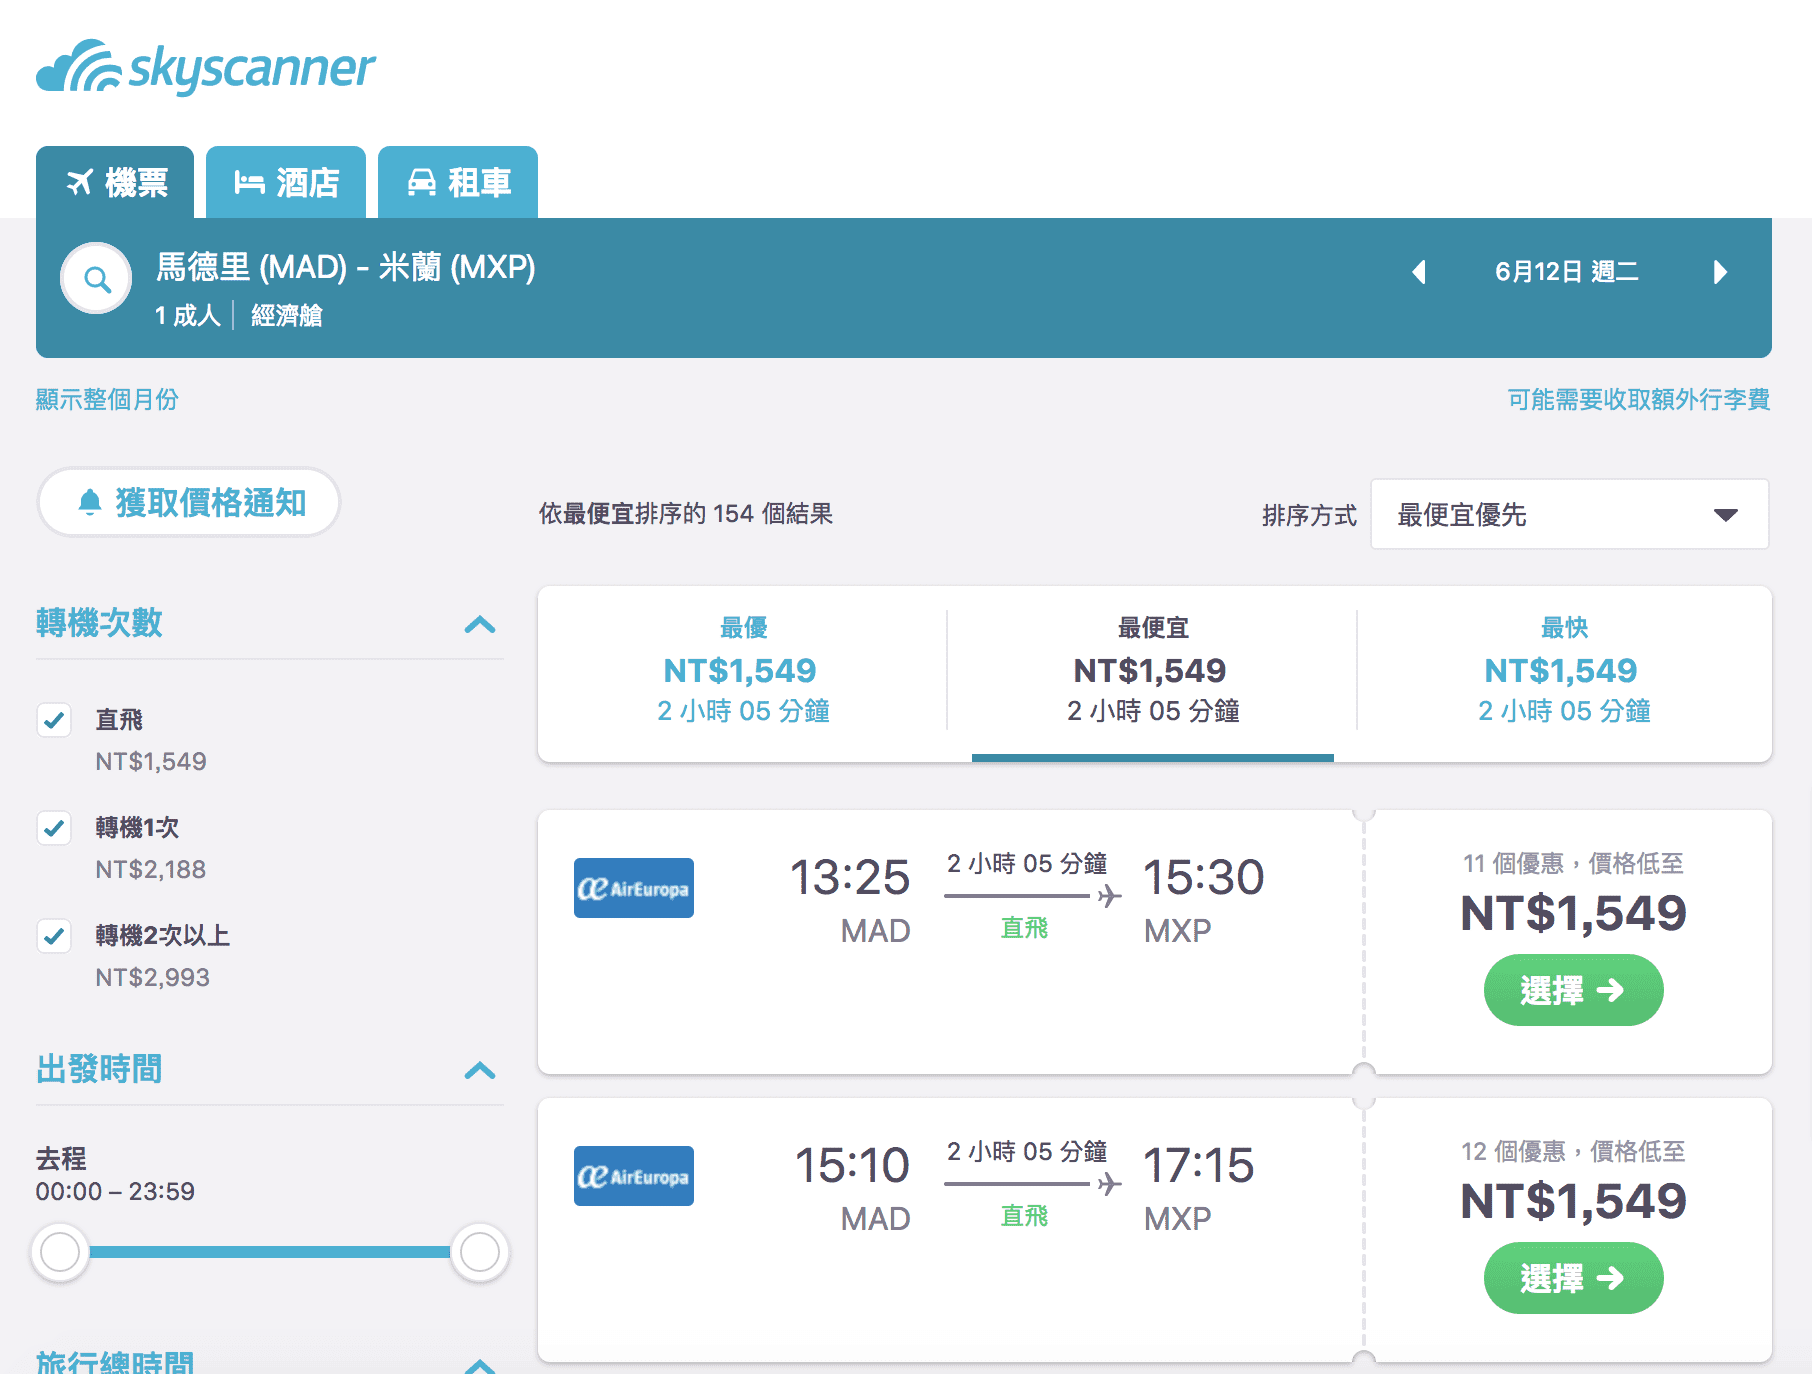Click 12 個優惠，價格低至 text
This screenshot has height=1374, width=1812.
click(1573, 1151)
